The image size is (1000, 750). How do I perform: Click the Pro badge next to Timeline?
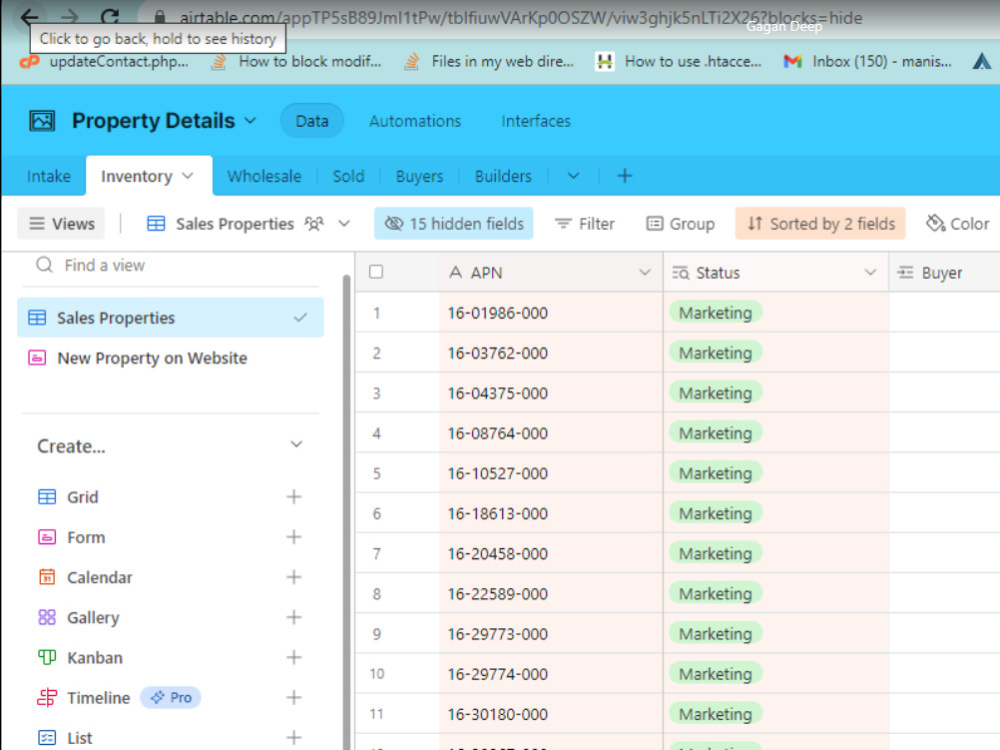point(171,698)
